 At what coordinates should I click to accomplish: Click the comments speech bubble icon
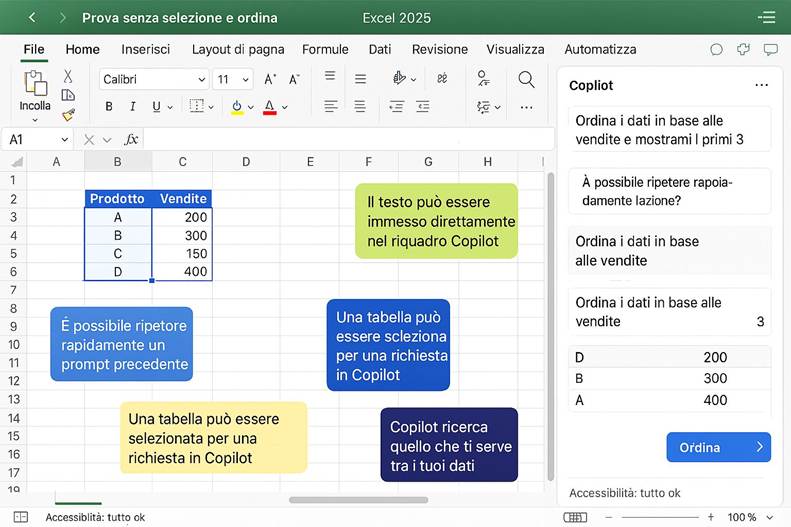[x=770, y=49]
